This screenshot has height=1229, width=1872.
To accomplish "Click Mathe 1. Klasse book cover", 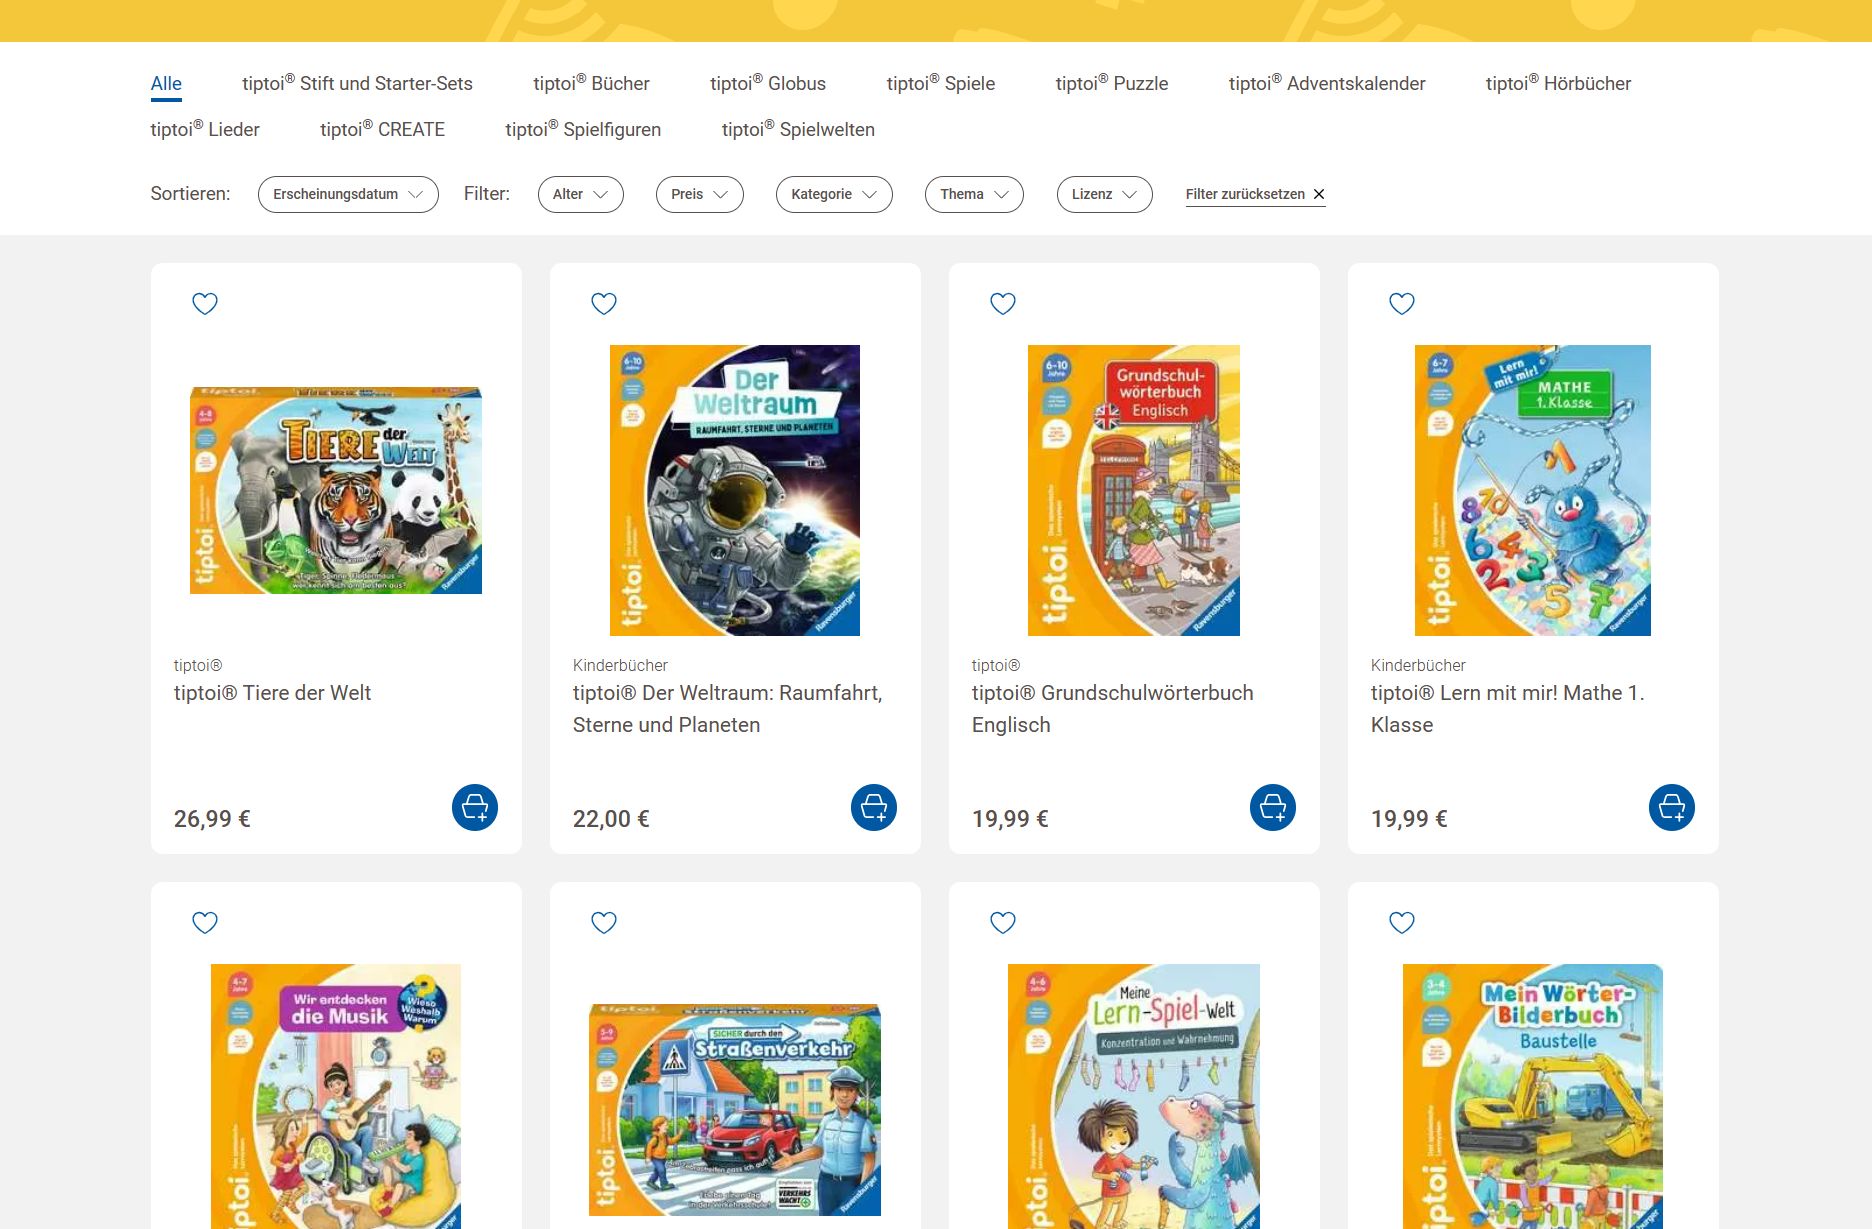I will (x=1533, y=490).
